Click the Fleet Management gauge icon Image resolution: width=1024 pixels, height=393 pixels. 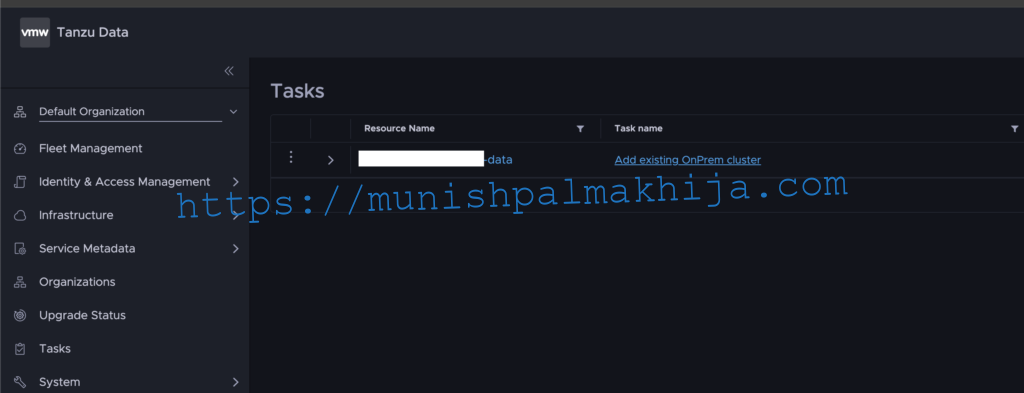[x=20, y=149]
